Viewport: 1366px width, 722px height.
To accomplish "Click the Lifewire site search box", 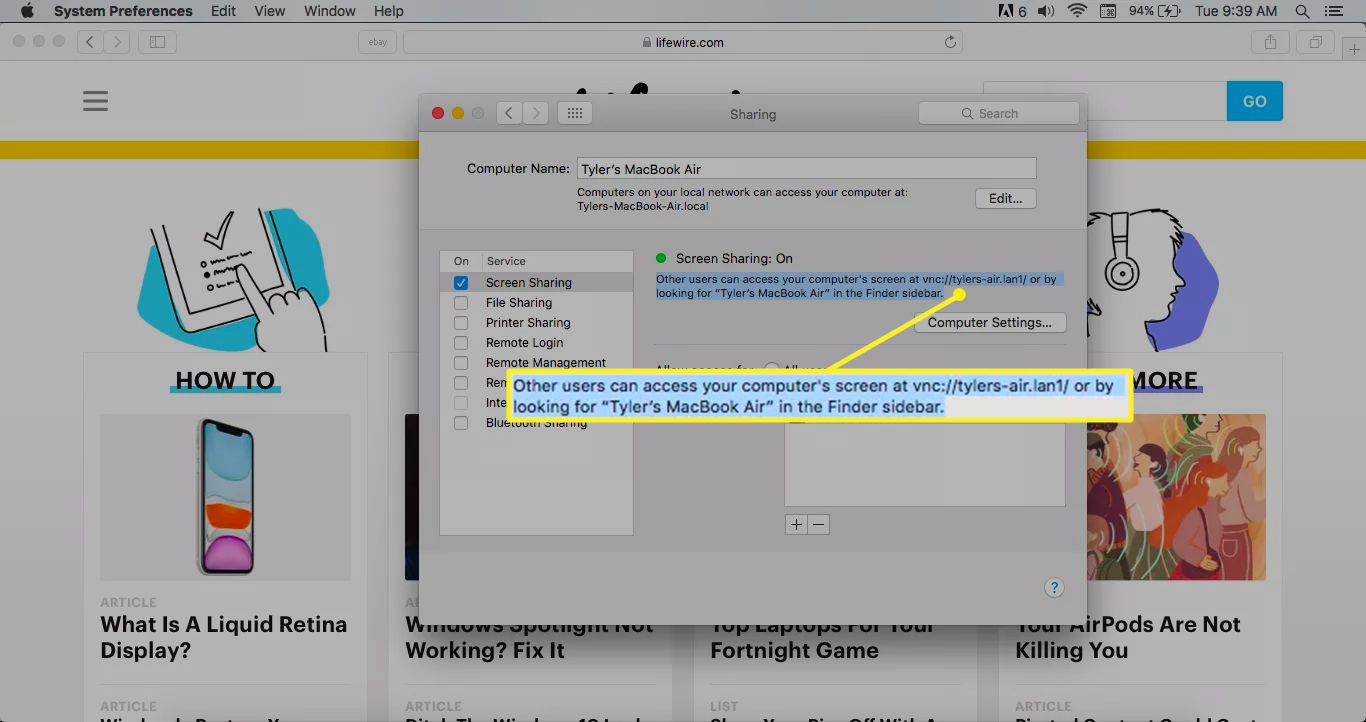I will (x=1105, y=101).
